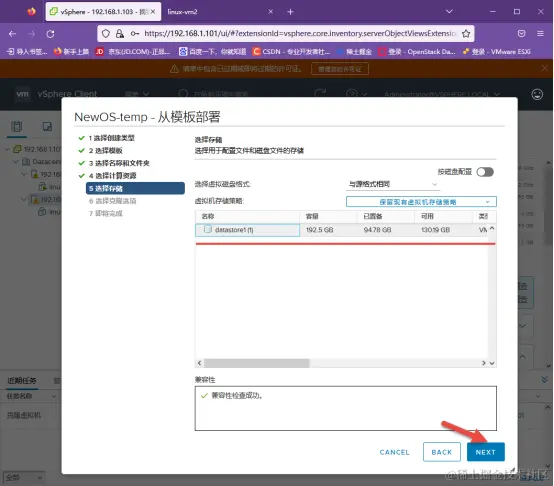Open the list all tabs dropdown

pos(449,12)
